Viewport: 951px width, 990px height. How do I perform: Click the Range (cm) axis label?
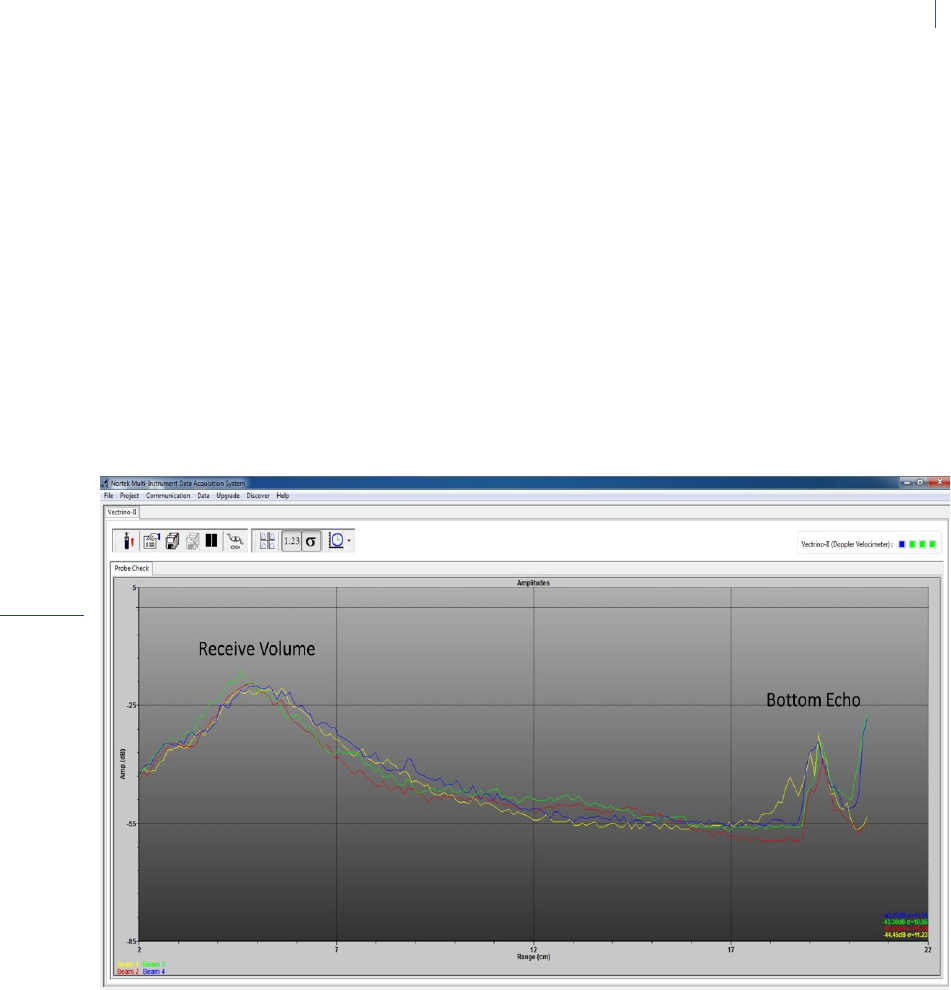point(534,957)
